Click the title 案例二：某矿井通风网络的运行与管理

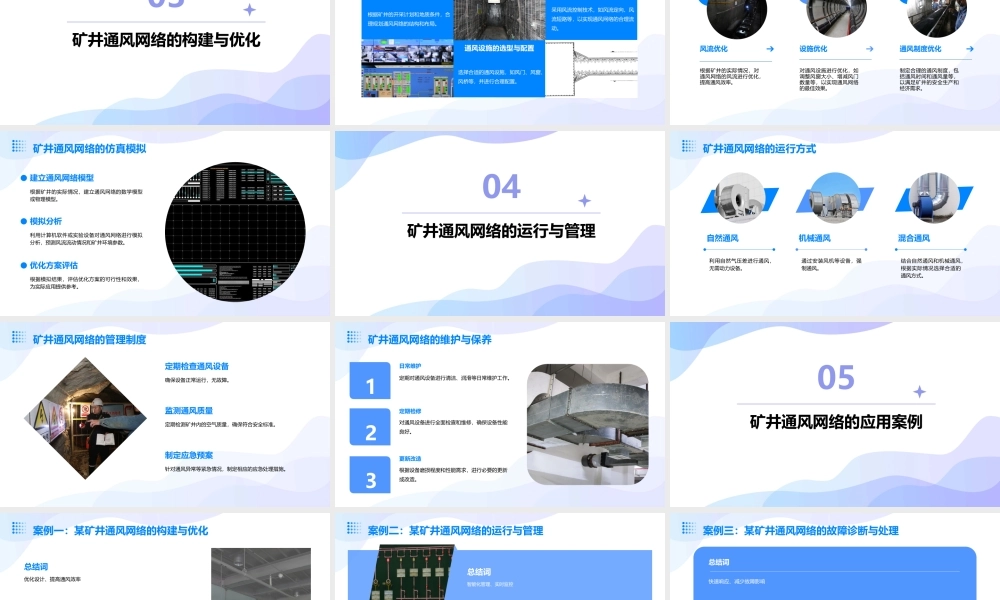click(455, 530)
